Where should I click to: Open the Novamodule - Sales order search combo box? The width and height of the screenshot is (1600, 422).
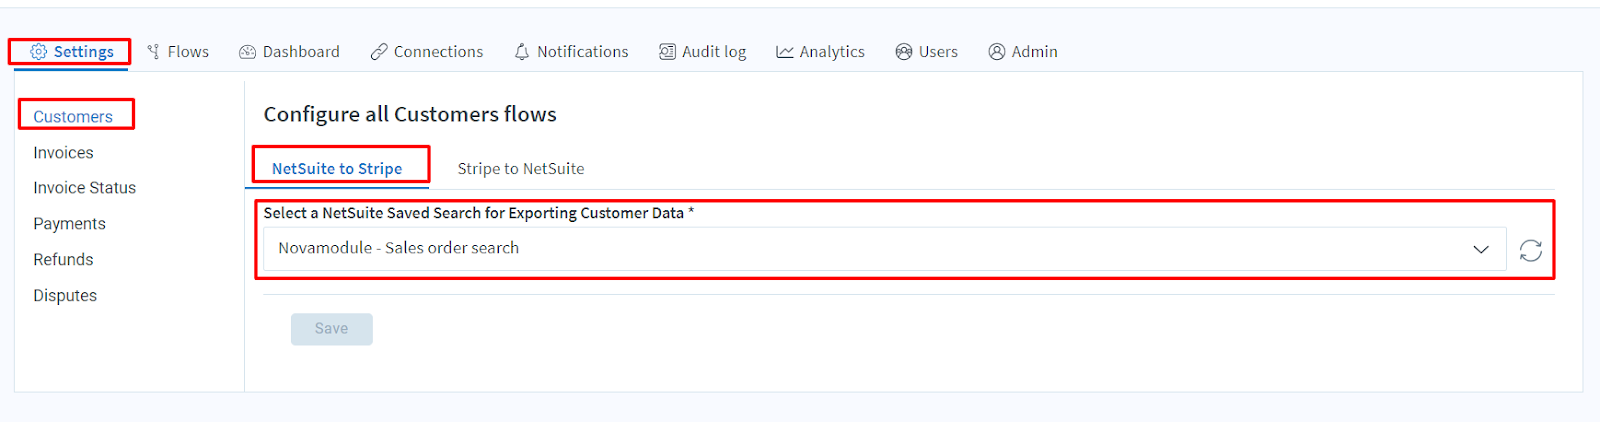click(x=884, y=249)
